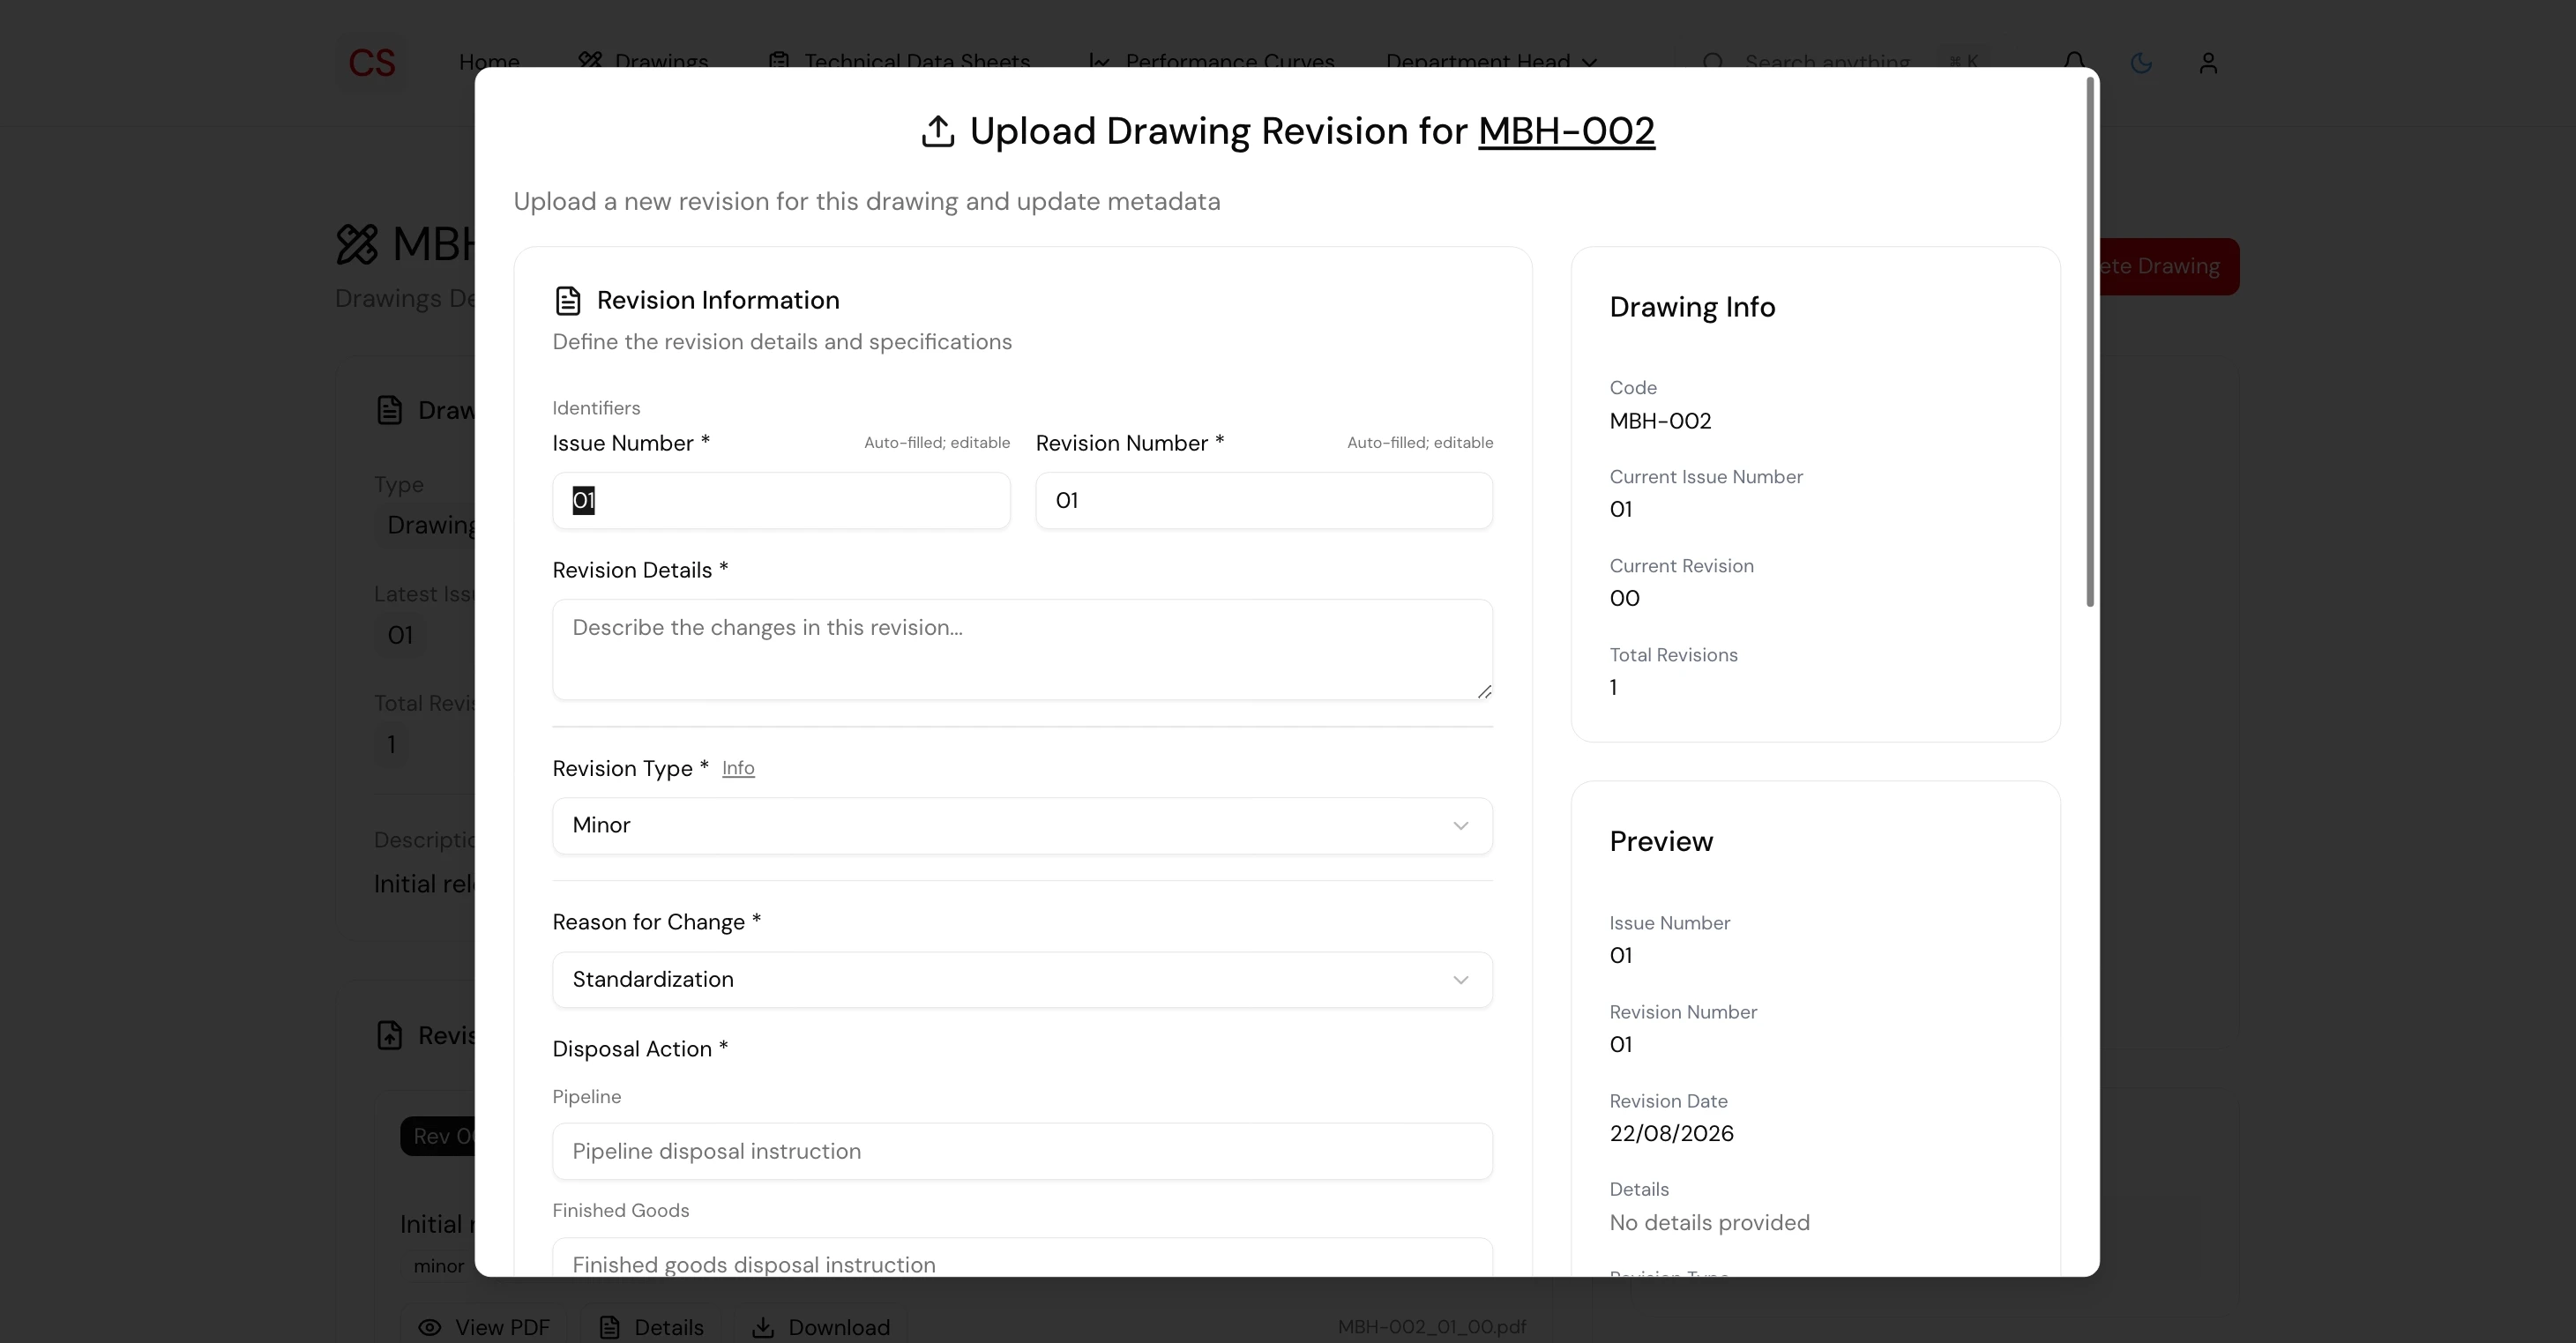
Task: Click the document icon in background Drawing card
Action: [x=389, y=410]
